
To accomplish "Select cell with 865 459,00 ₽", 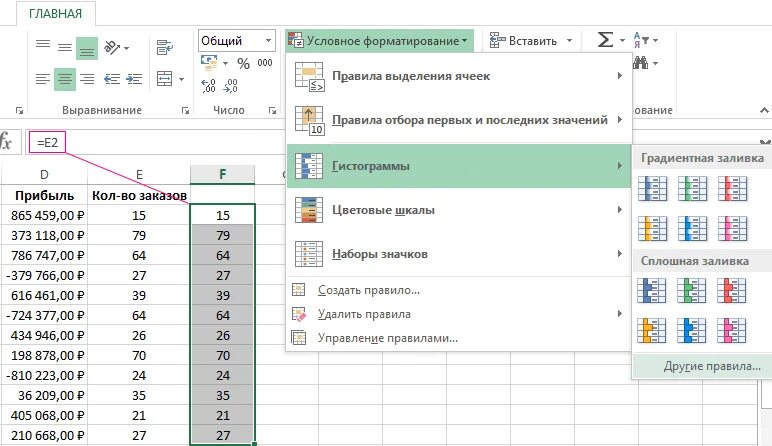I will pyautogui.click(x=44, y=216).
